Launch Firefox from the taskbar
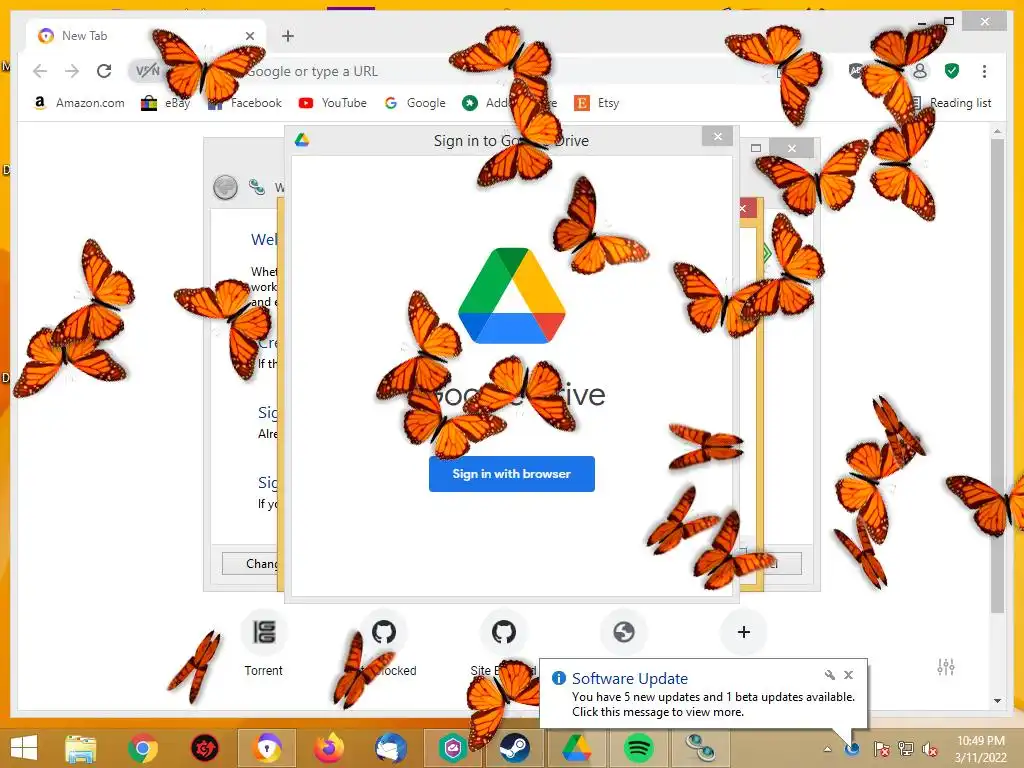 coord(329,748)
